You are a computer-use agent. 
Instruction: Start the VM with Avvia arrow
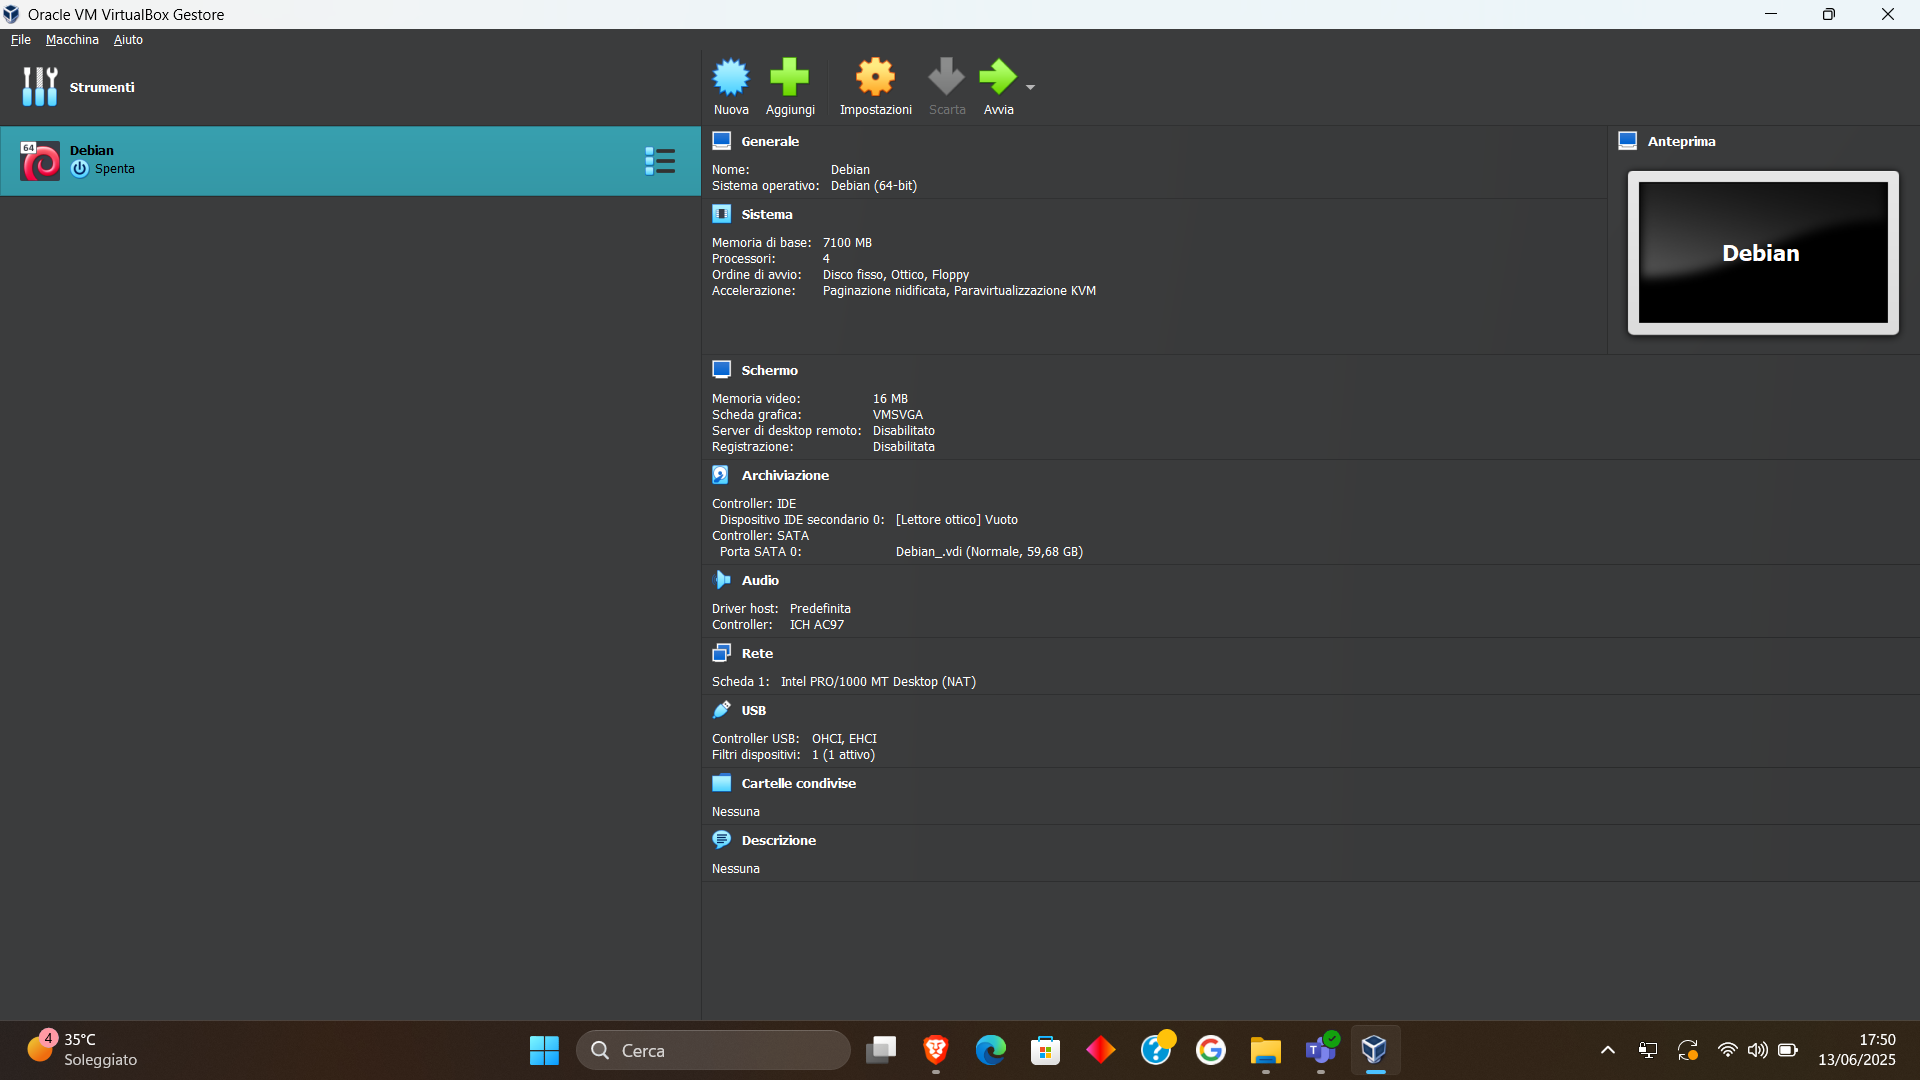[x=997, y=78]
